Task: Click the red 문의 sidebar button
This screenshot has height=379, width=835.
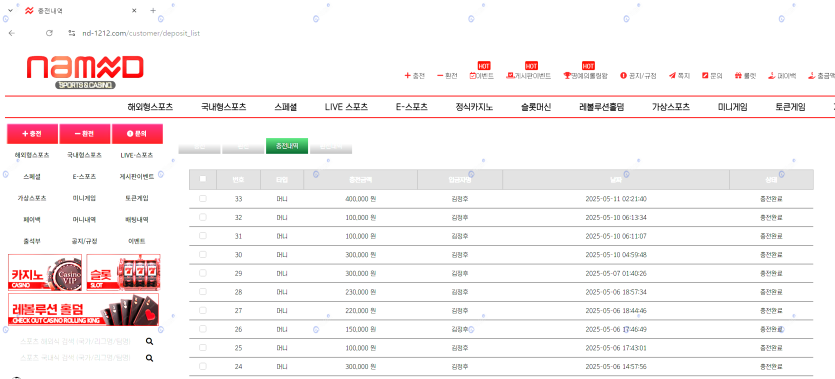Action: [137, 134]
